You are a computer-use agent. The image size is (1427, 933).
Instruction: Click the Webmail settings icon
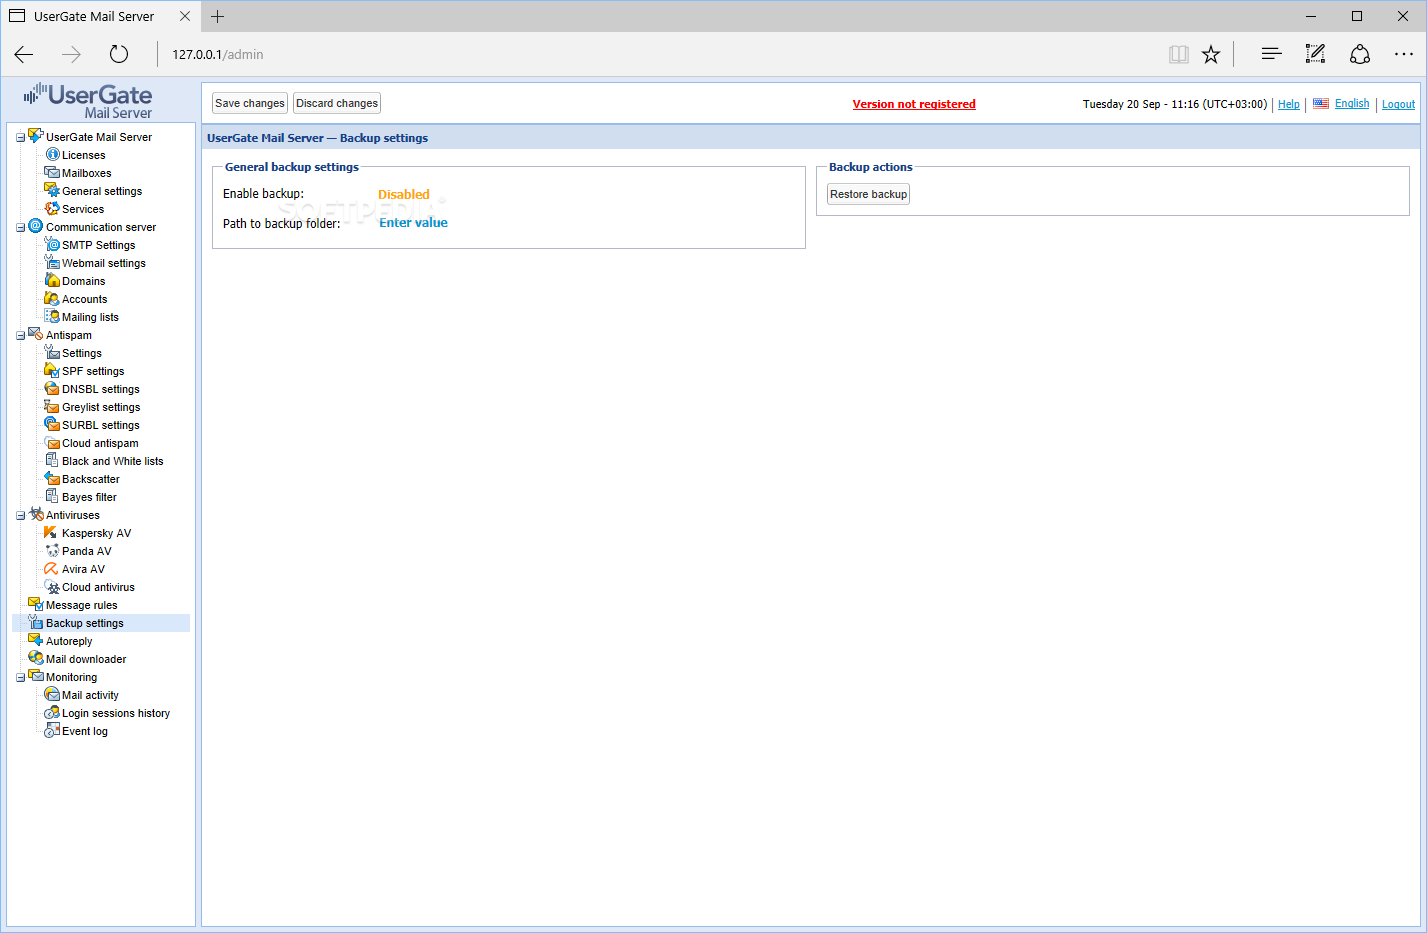(52, 262)
